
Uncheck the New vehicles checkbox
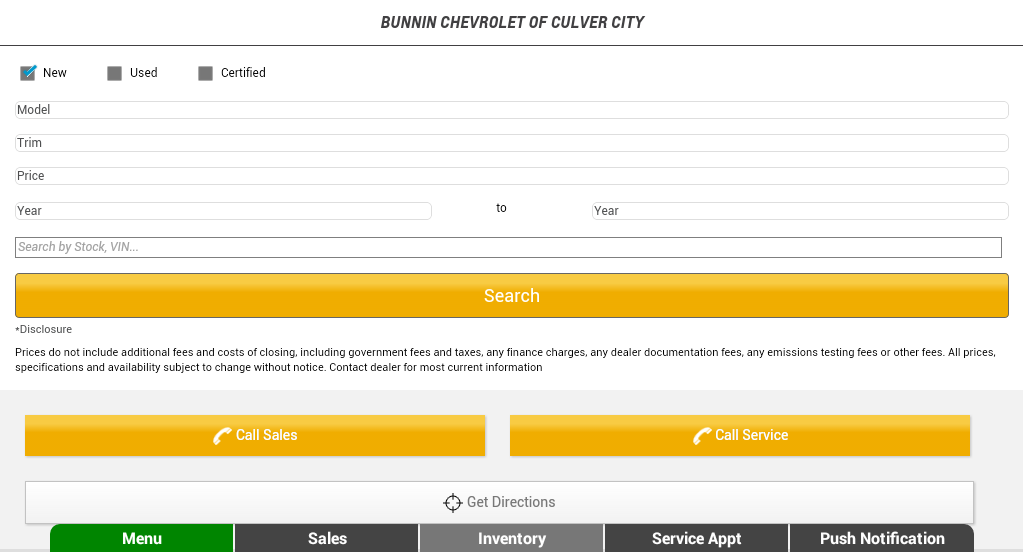click(x=28, y=73)
